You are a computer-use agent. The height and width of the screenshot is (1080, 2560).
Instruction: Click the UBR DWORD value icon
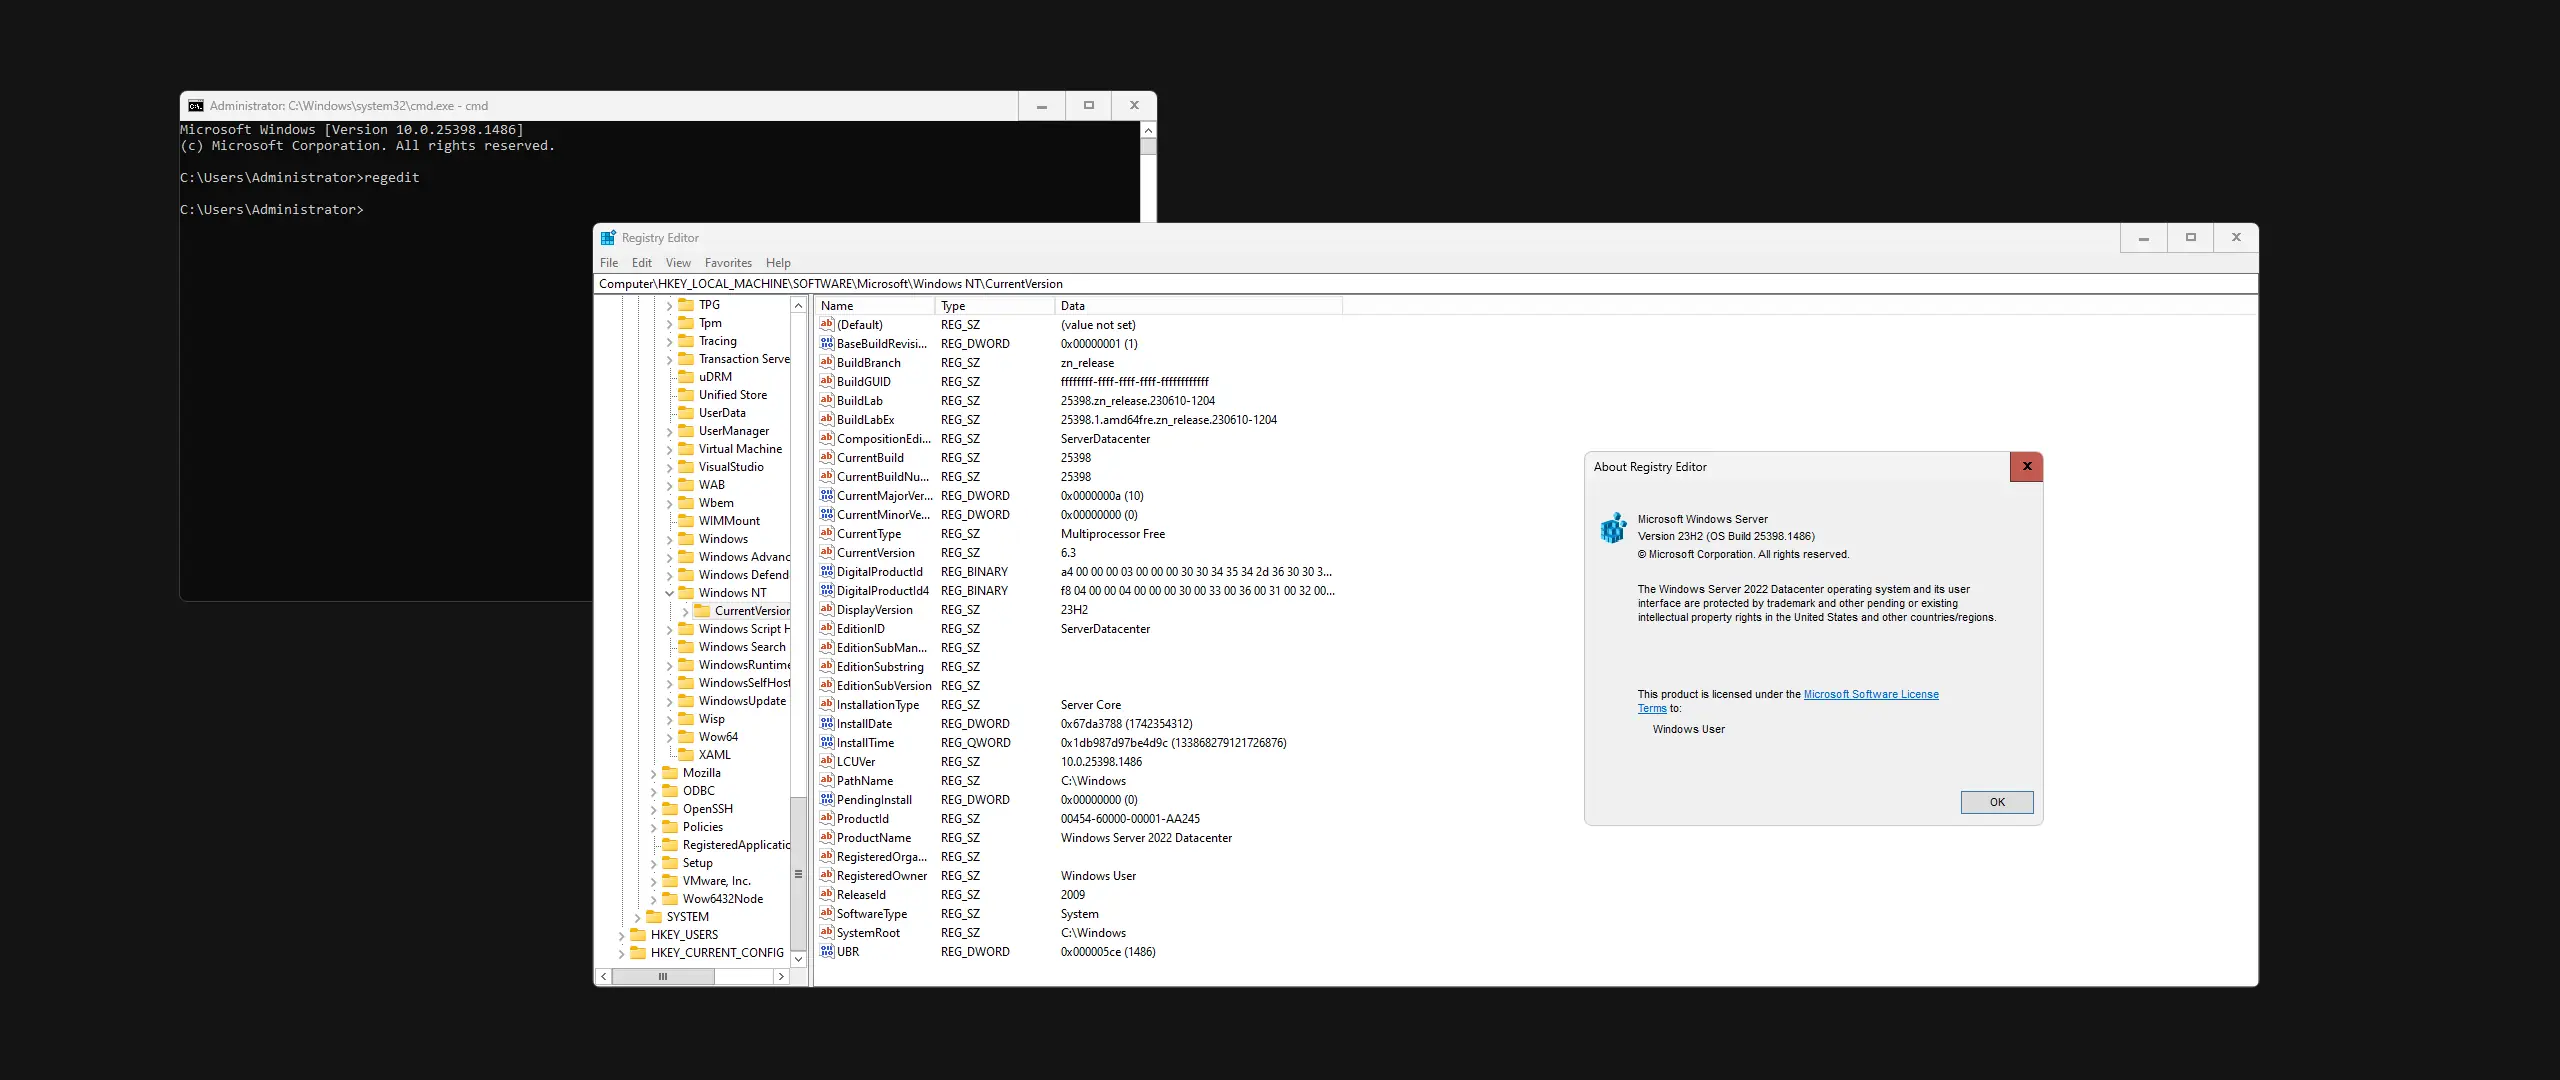[826, 952]
